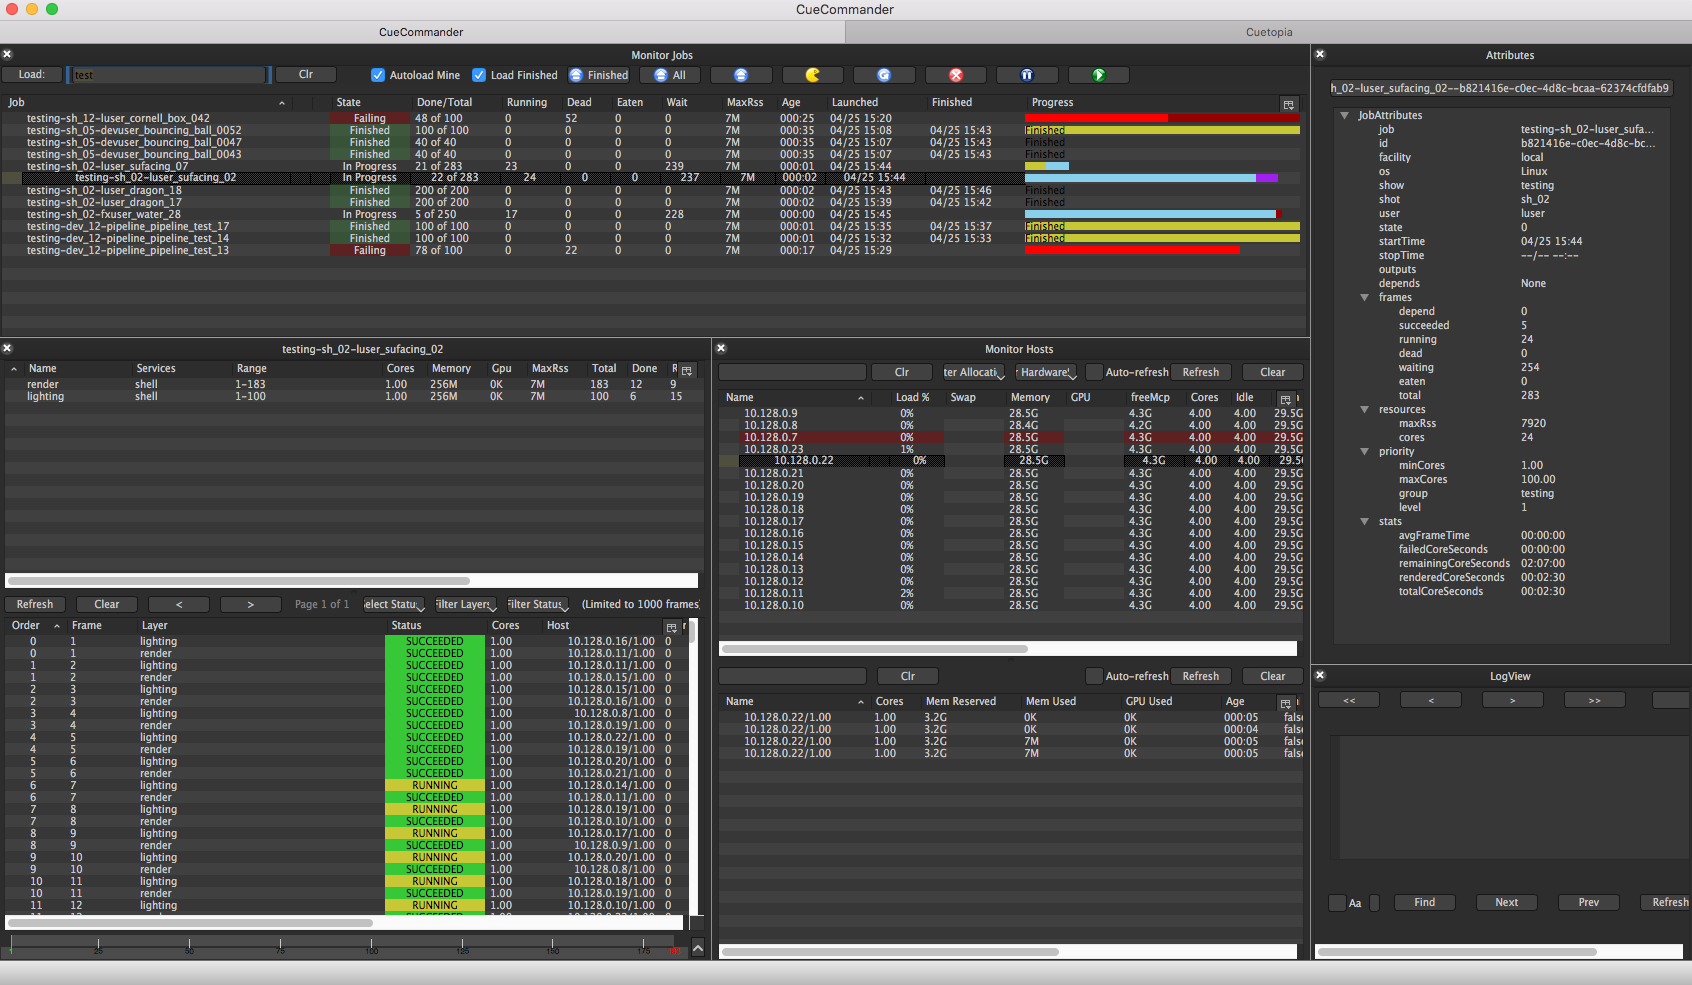Click the red X kill jobs icon

(x=955, y=75)
